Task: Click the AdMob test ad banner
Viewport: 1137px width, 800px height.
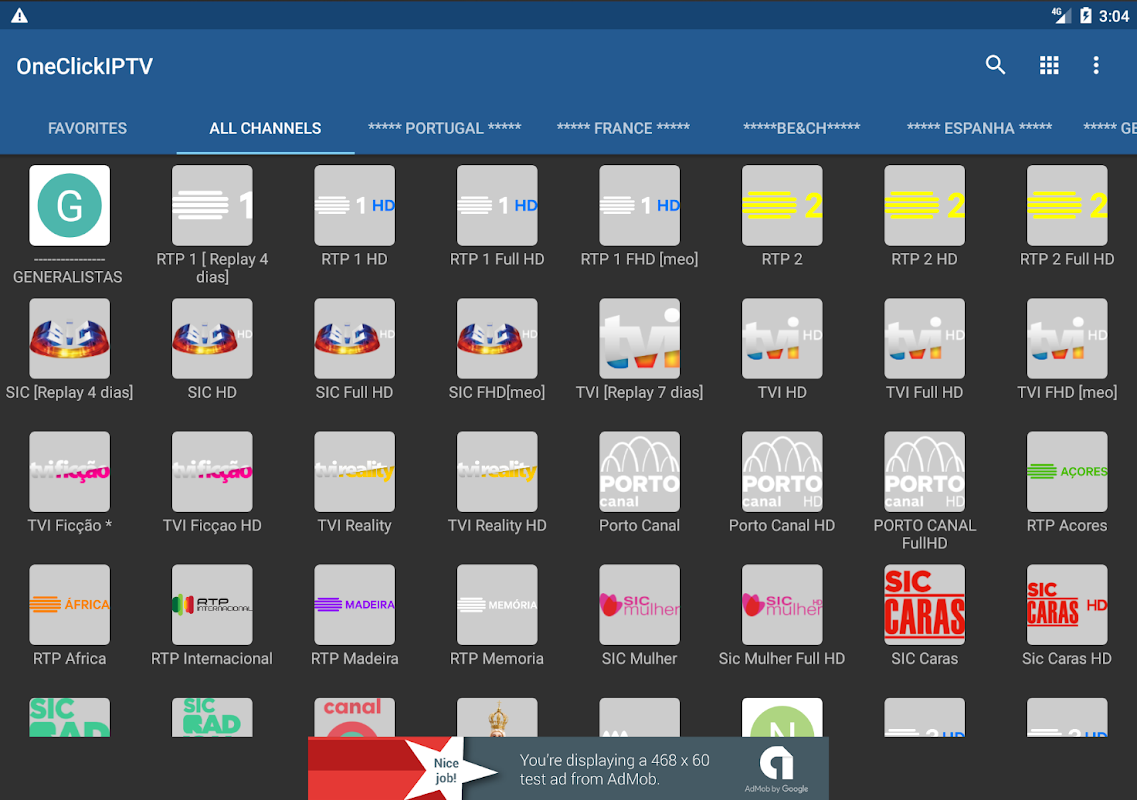Action: coord(568,769)
